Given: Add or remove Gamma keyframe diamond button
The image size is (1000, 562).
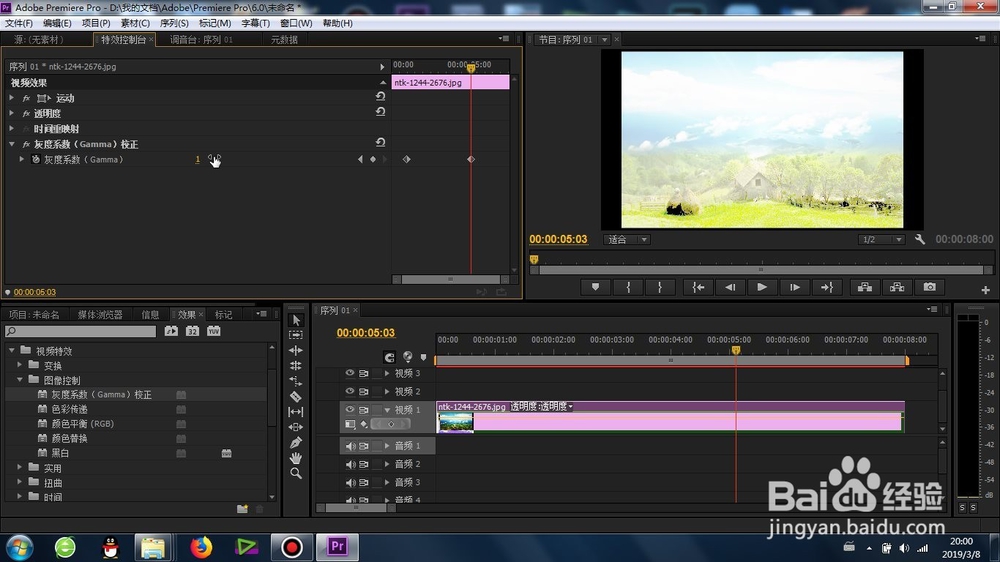Looking at the screenshot, I should pos(373,159).
